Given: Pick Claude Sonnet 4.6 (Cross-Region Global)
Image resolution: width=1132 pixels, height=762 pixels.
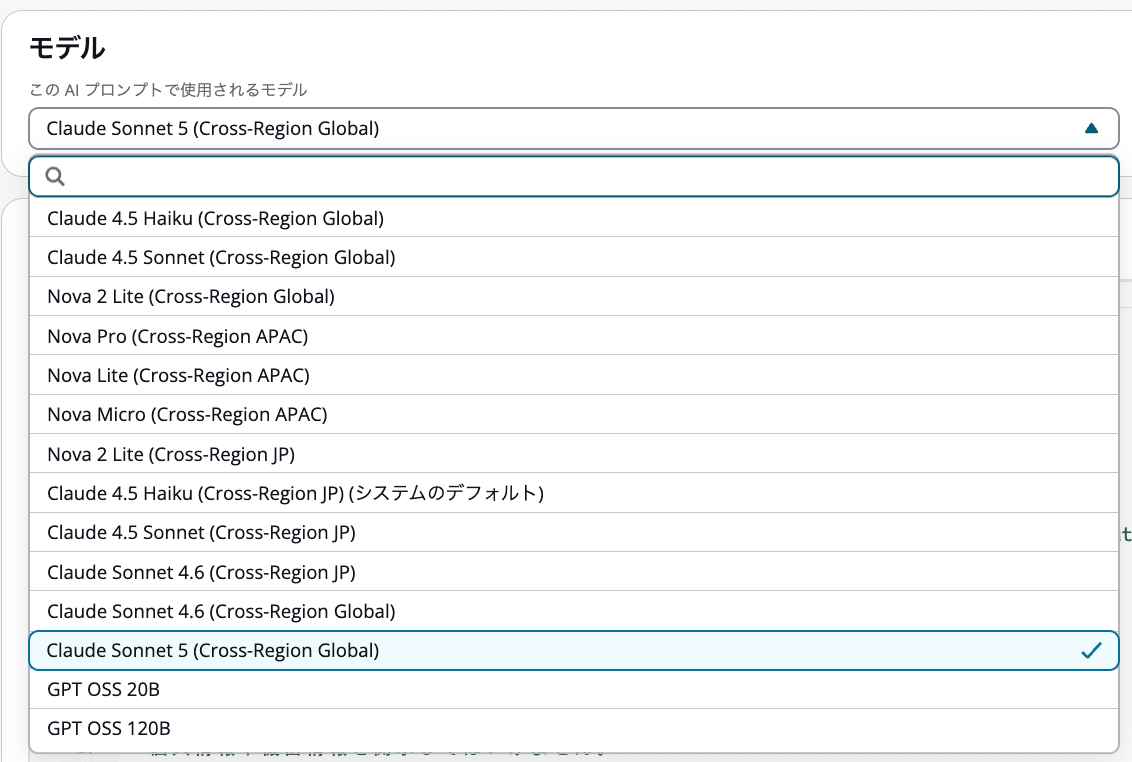Looking at the screenshot, I should 574,611.
